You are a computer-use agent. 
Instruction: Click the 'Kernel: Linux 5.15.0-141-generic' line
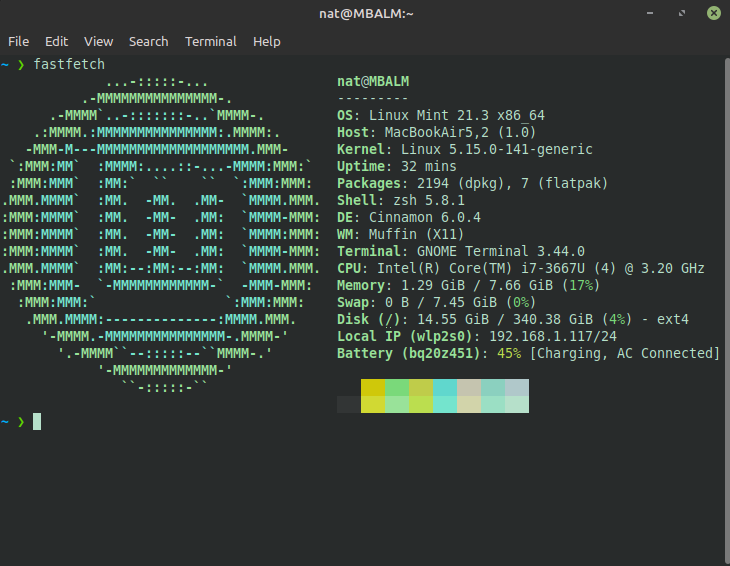point(465,149)
